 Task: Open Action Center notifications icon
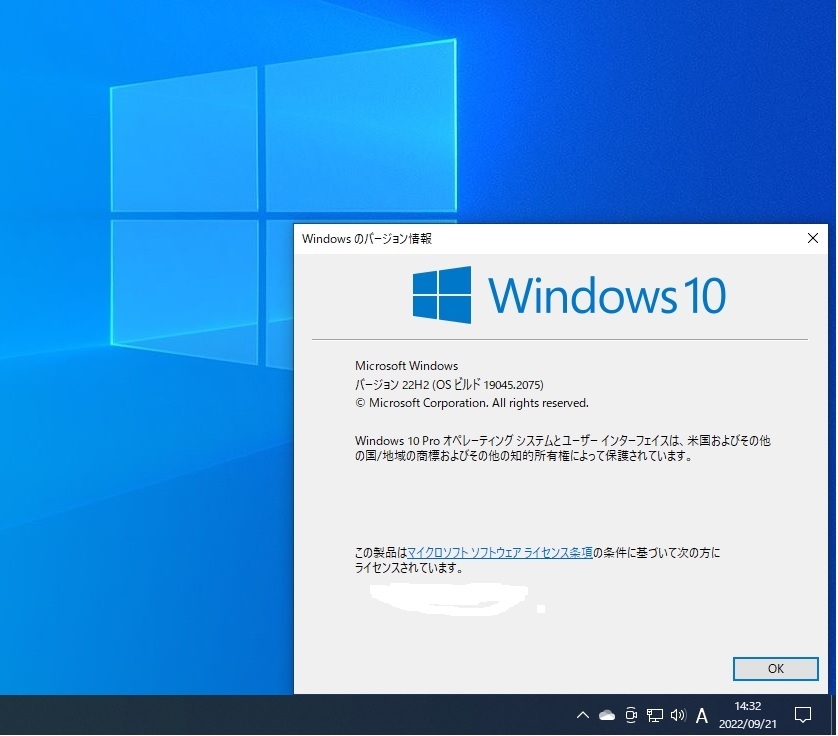[x=802, y=715]
